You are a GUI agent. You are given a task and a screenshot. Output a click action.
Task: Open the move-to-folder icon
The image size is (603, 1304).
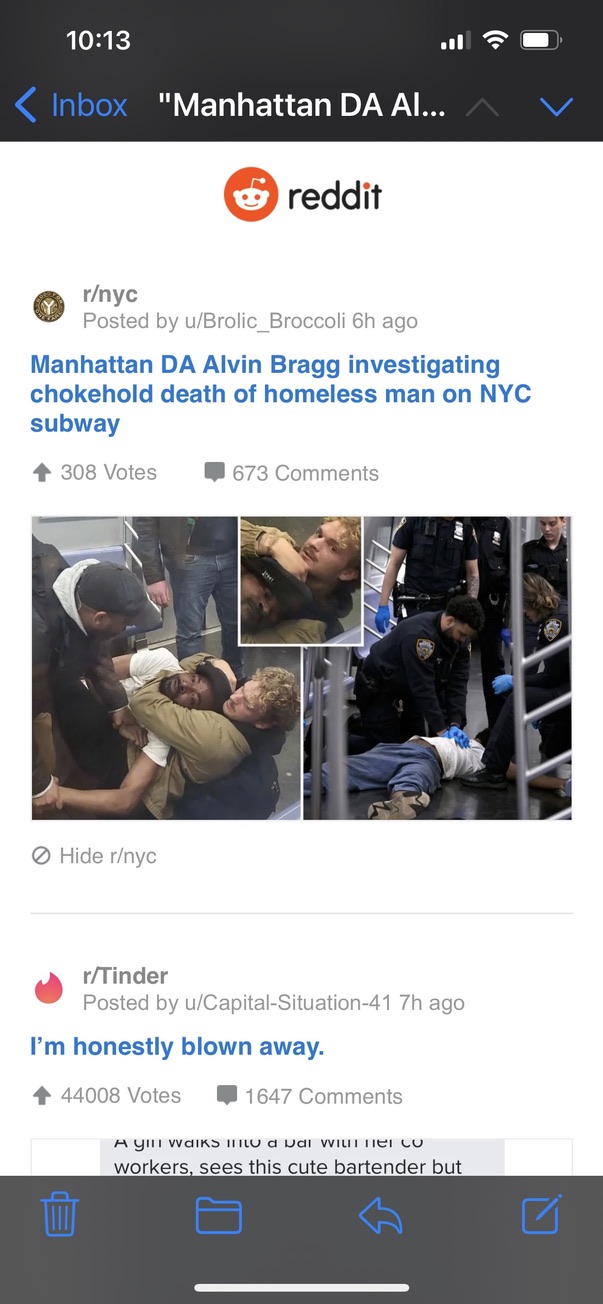[219, 1215]
